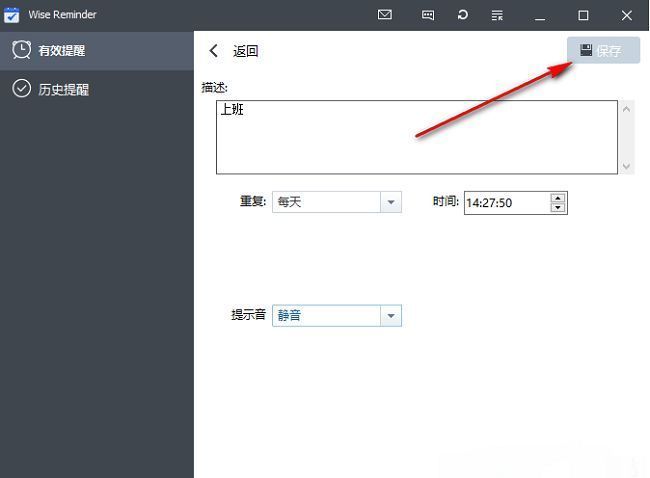Viewport: 650px width, 478px height.
Task: Maximize the Wise Reminder window
Action: (x=583, y=15)
